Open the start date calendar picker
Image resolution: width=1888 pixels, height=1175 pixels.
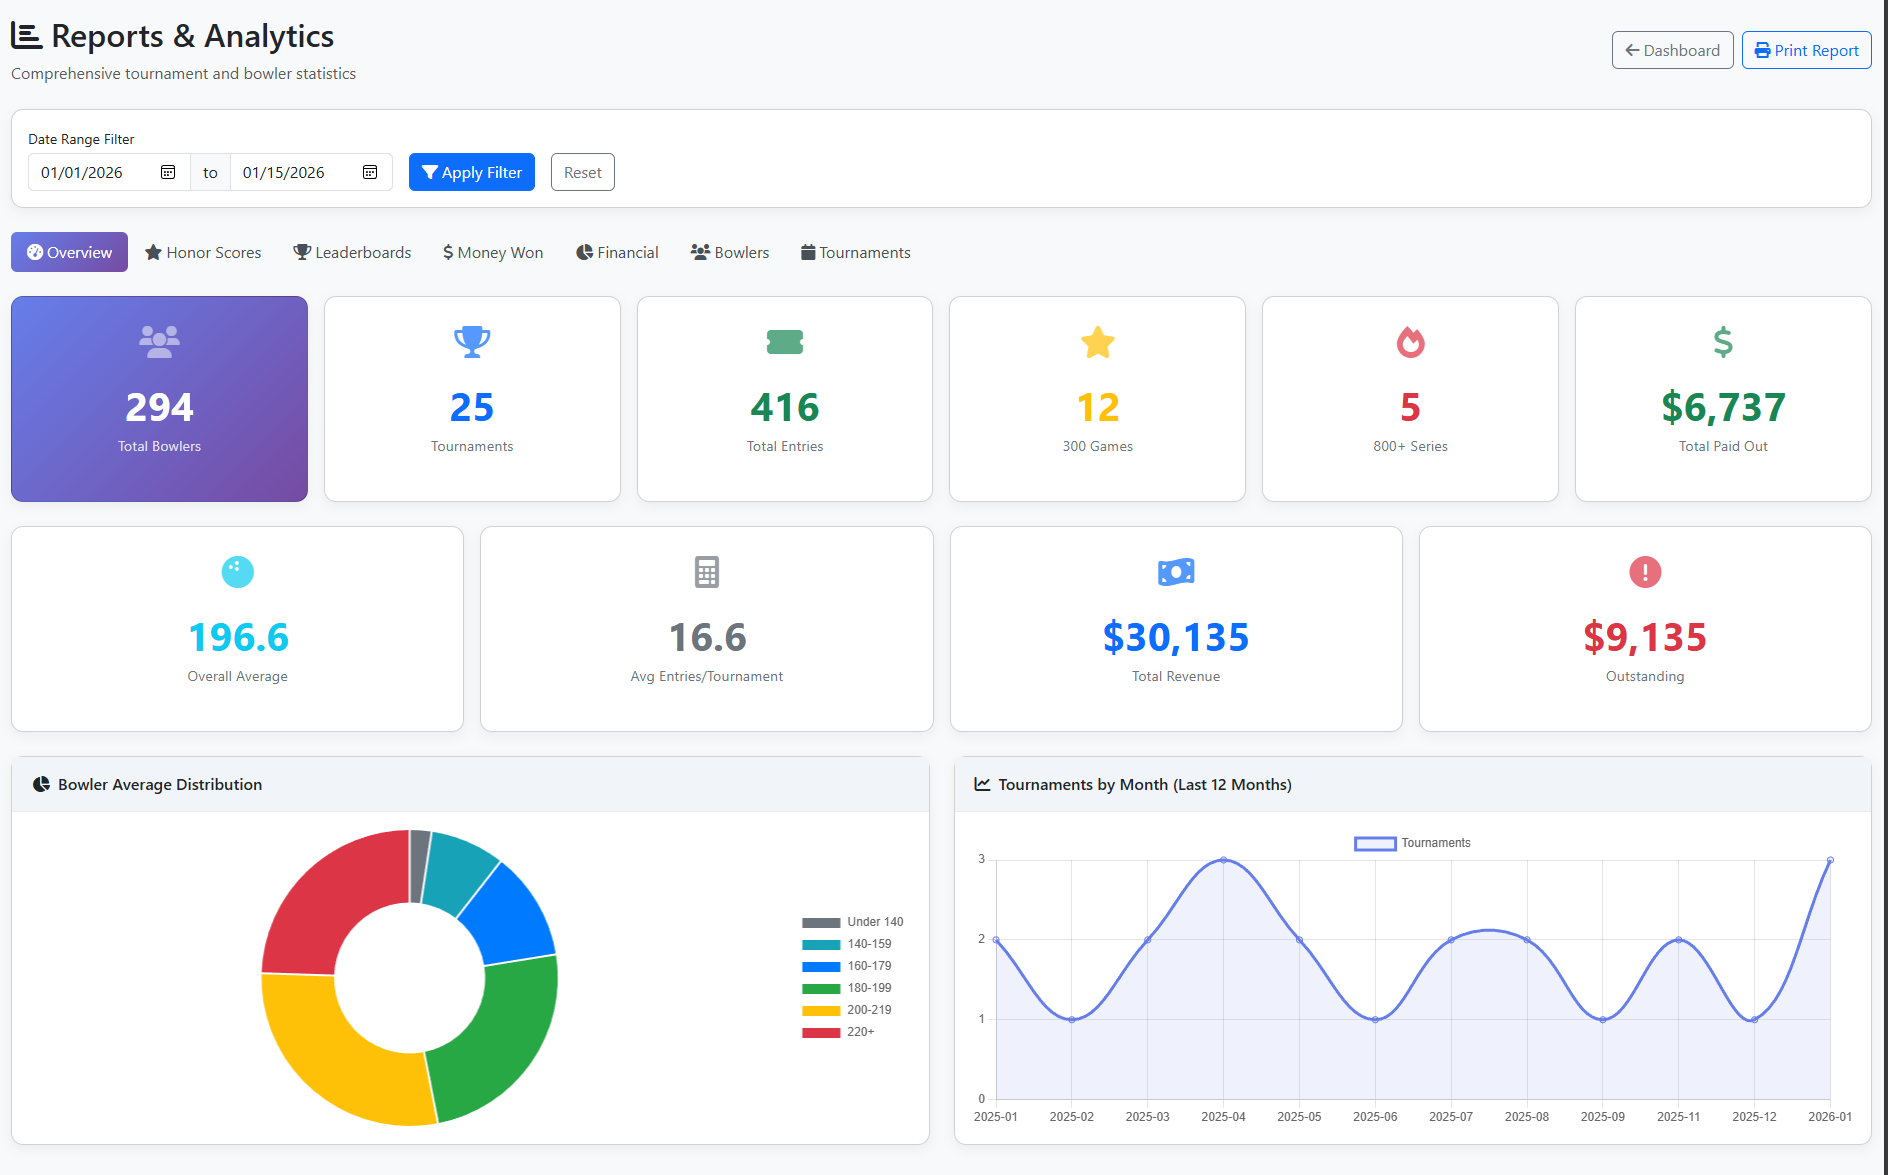click(167, 172)
